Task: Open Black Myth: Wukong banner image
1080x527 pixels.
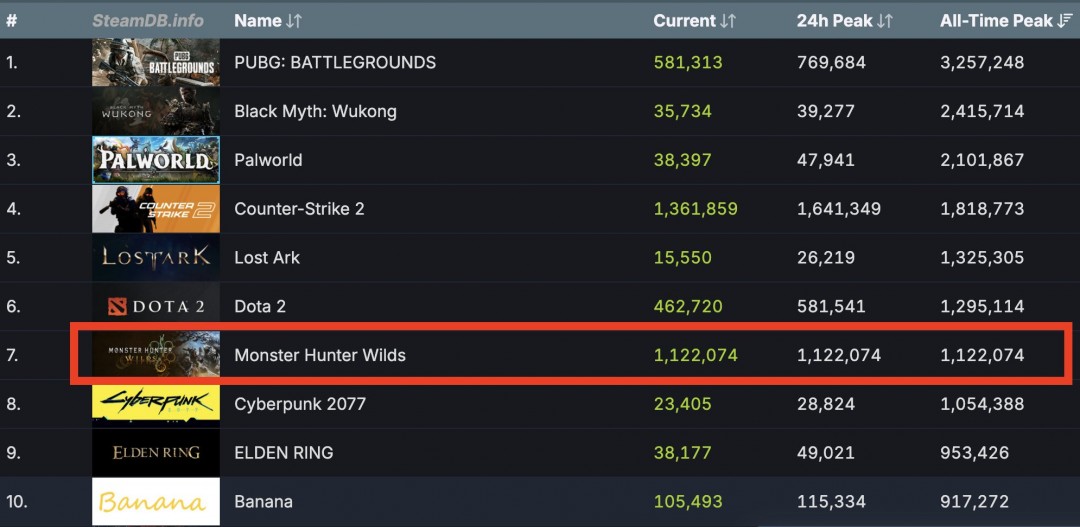Action: pyautogui.click(x=156, y=111)
